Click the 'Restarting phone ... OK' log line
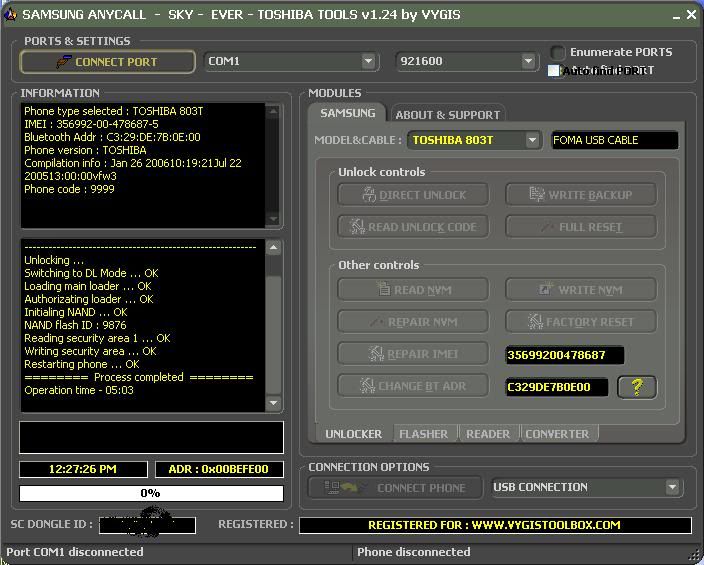The image size is (704, 565). [x=82, y=364]
